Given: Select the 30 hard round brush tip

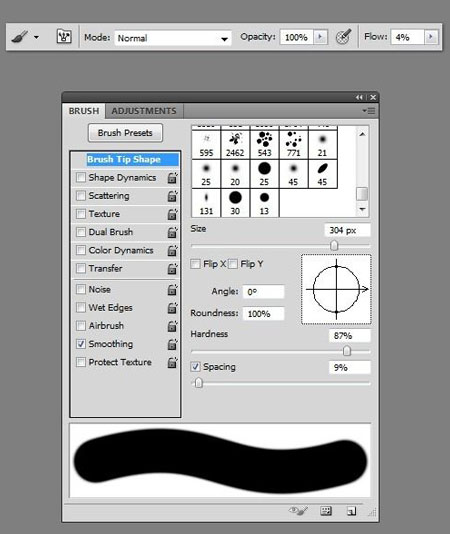Looking at the screenshot, I should (x=235, y=203).
